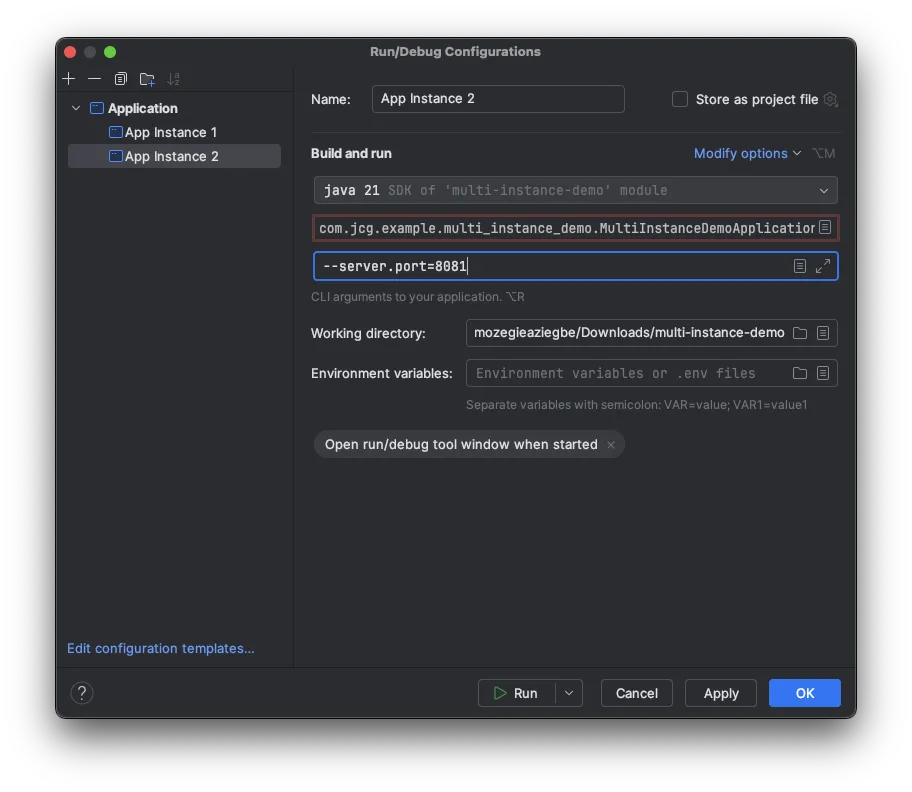Click the Apply button
The image size is (912, 792).
click(721, 693)
